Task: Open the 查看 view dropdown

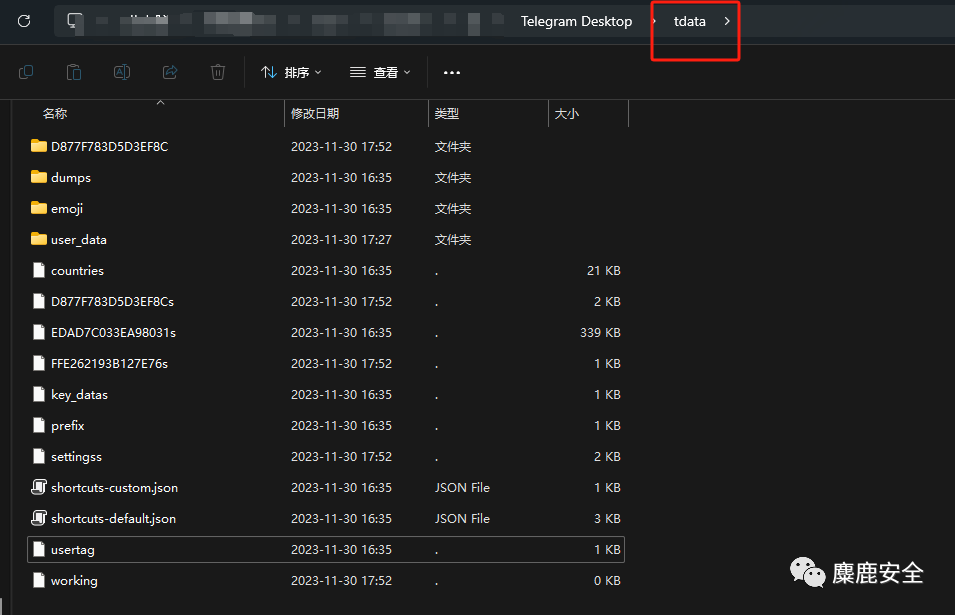Action: [x=380, y=72]
